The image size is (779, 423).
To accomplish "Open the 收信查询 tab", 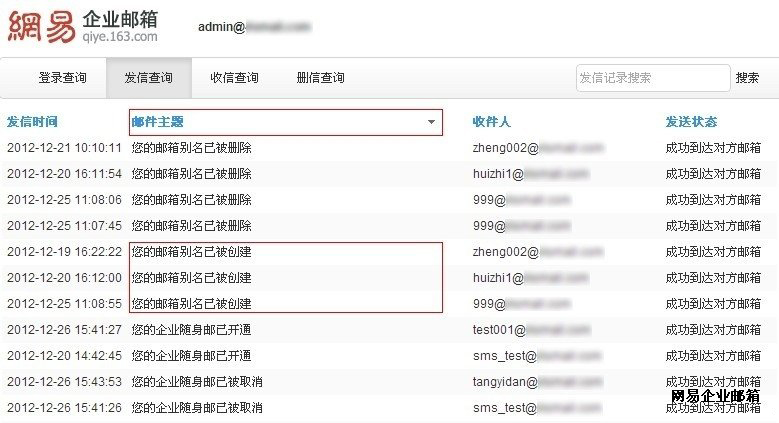I will 234,78.
